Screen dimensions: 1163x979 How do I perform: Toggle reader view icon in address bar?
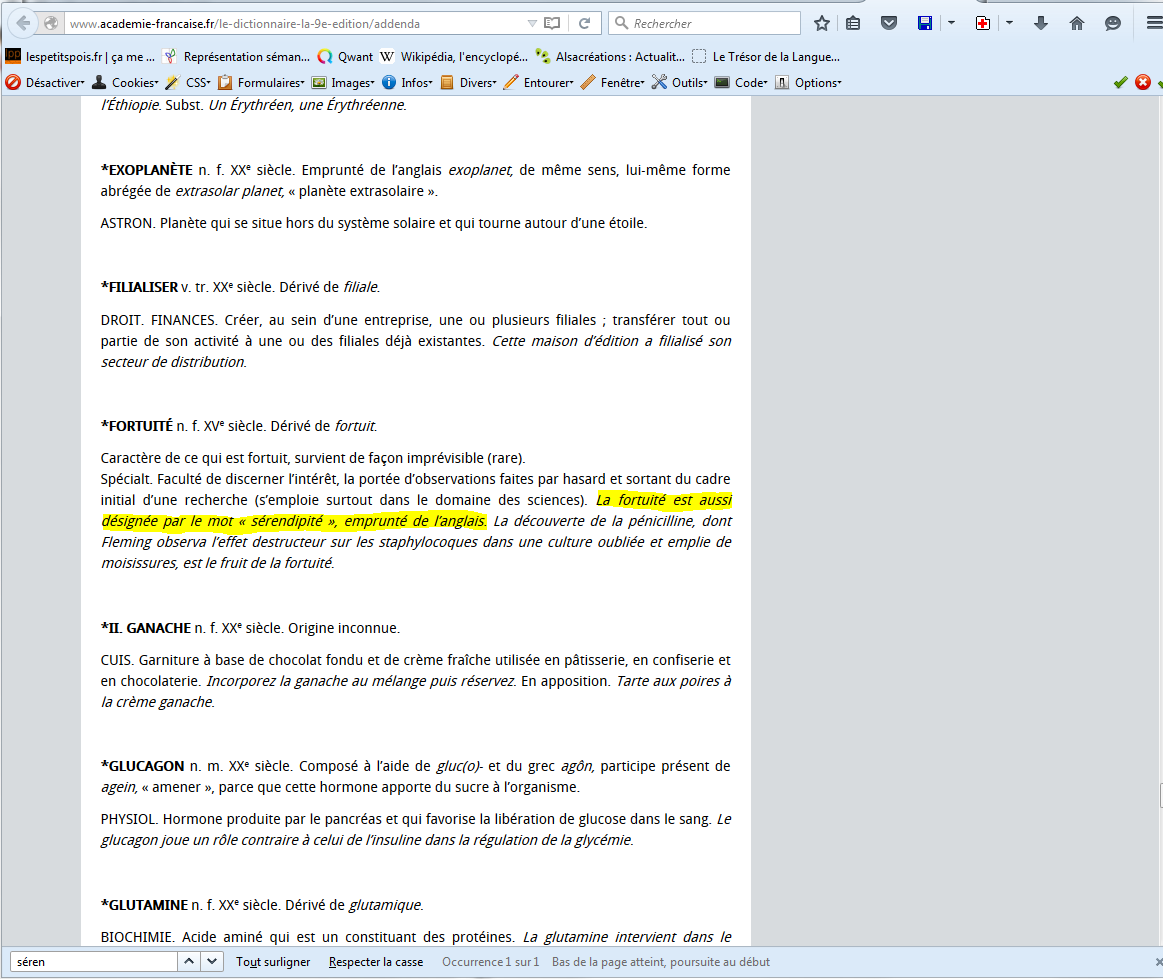point(552,23)
